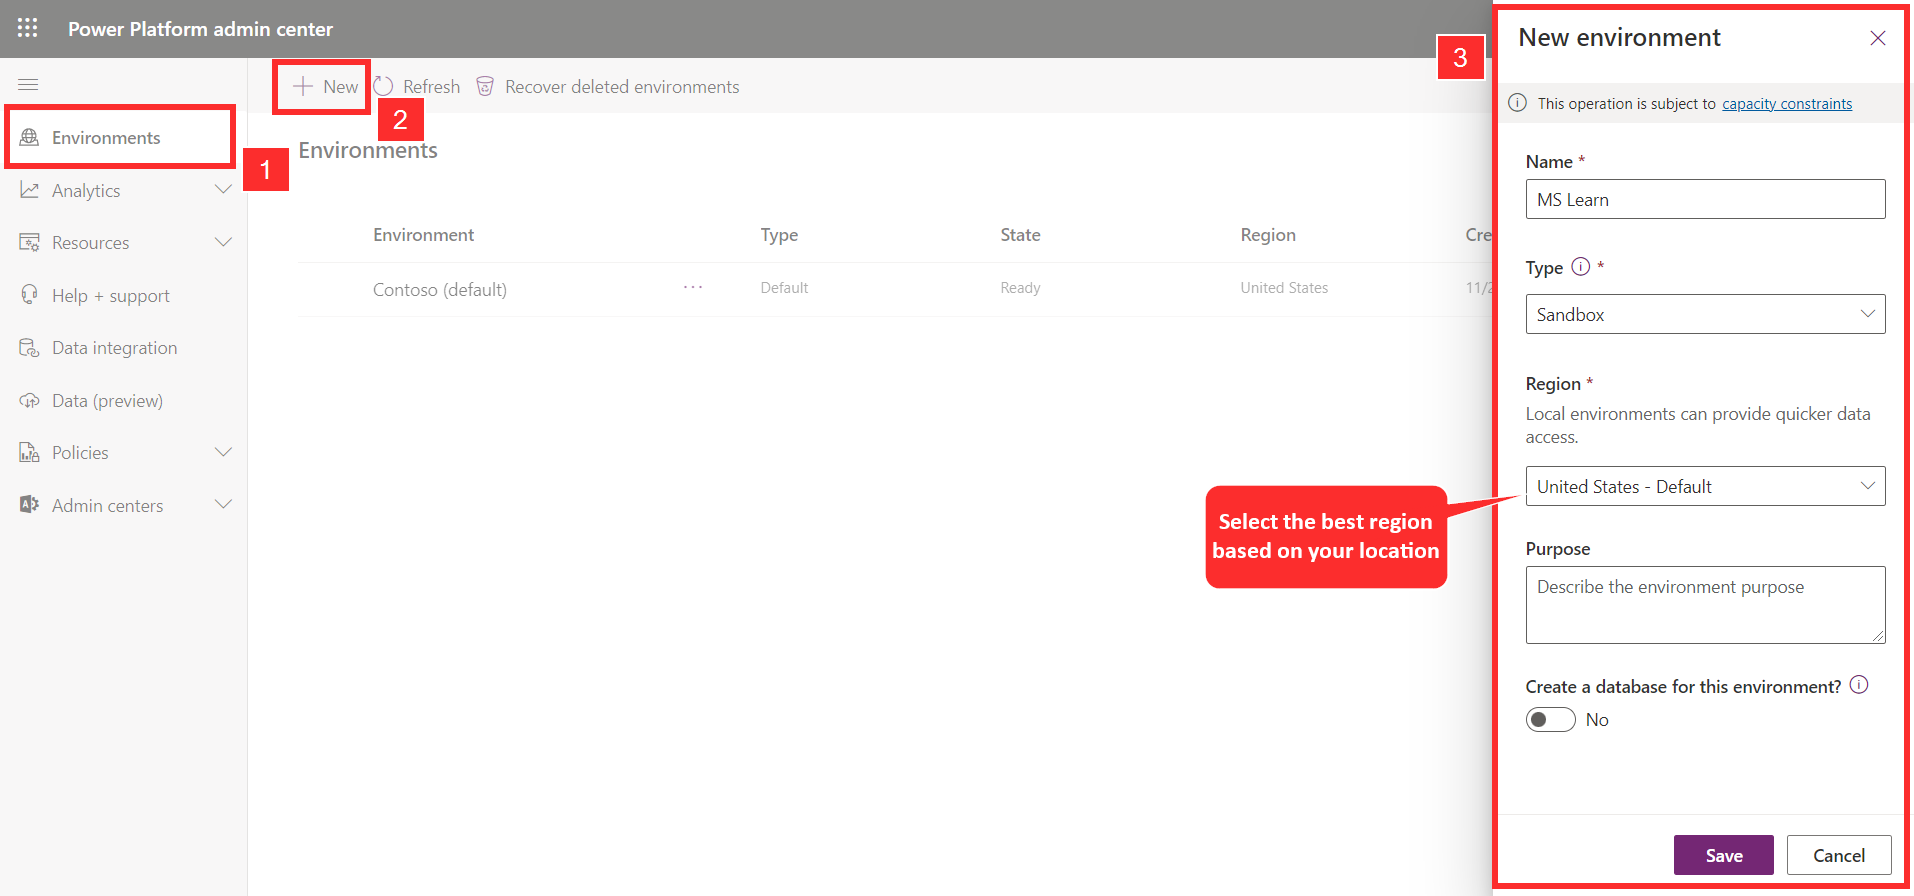Sort by the Region column header

tap(1268, 234)
